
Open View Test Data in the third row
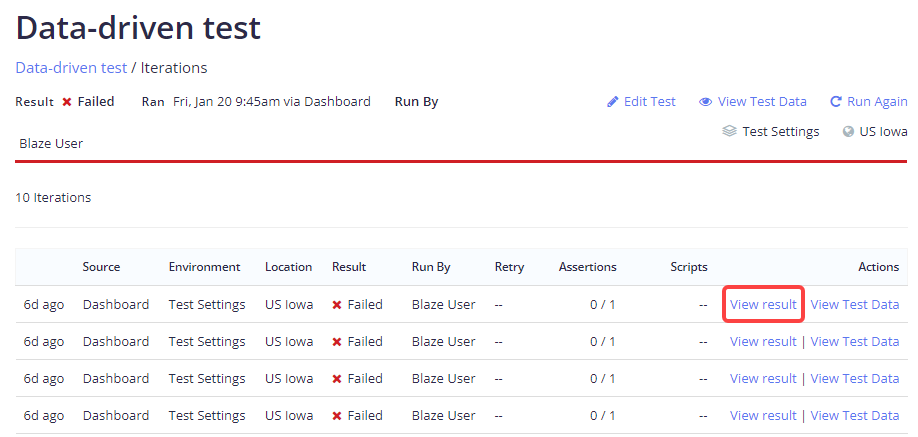[854, 379]
